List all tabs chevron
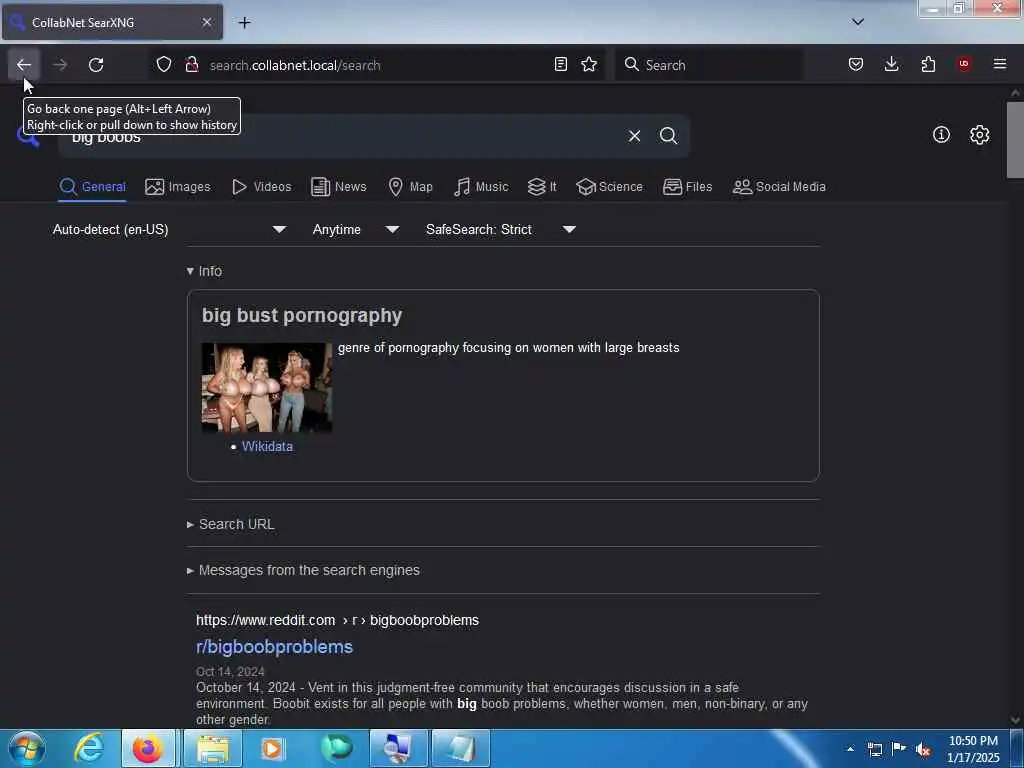Viewport: 1024px width, 768px height. pyautogui.click(x=858, y=22)
